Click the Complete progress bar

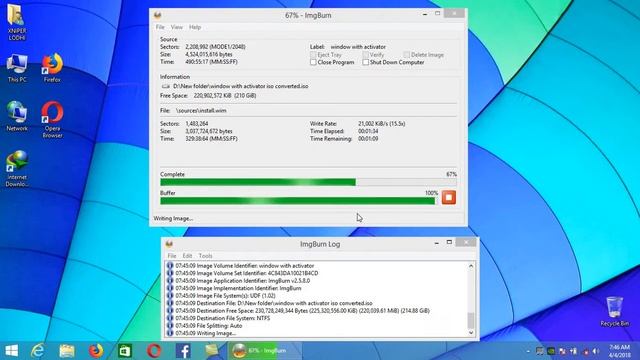[308, 182]
